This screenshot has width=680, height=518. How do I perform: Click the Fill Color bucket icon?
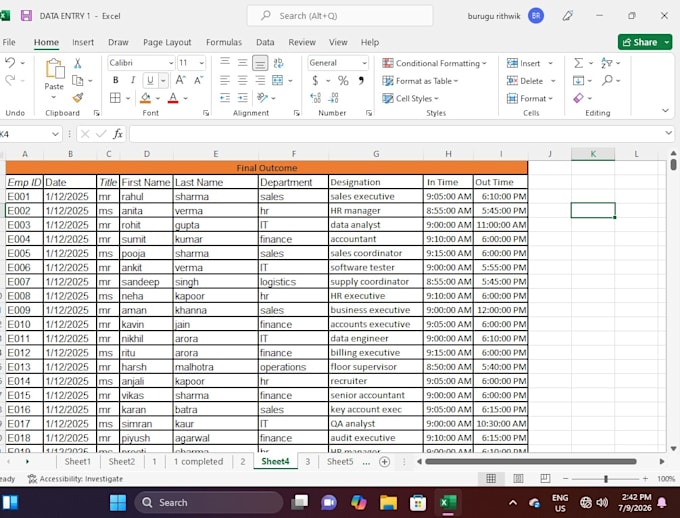click(146, 98)
